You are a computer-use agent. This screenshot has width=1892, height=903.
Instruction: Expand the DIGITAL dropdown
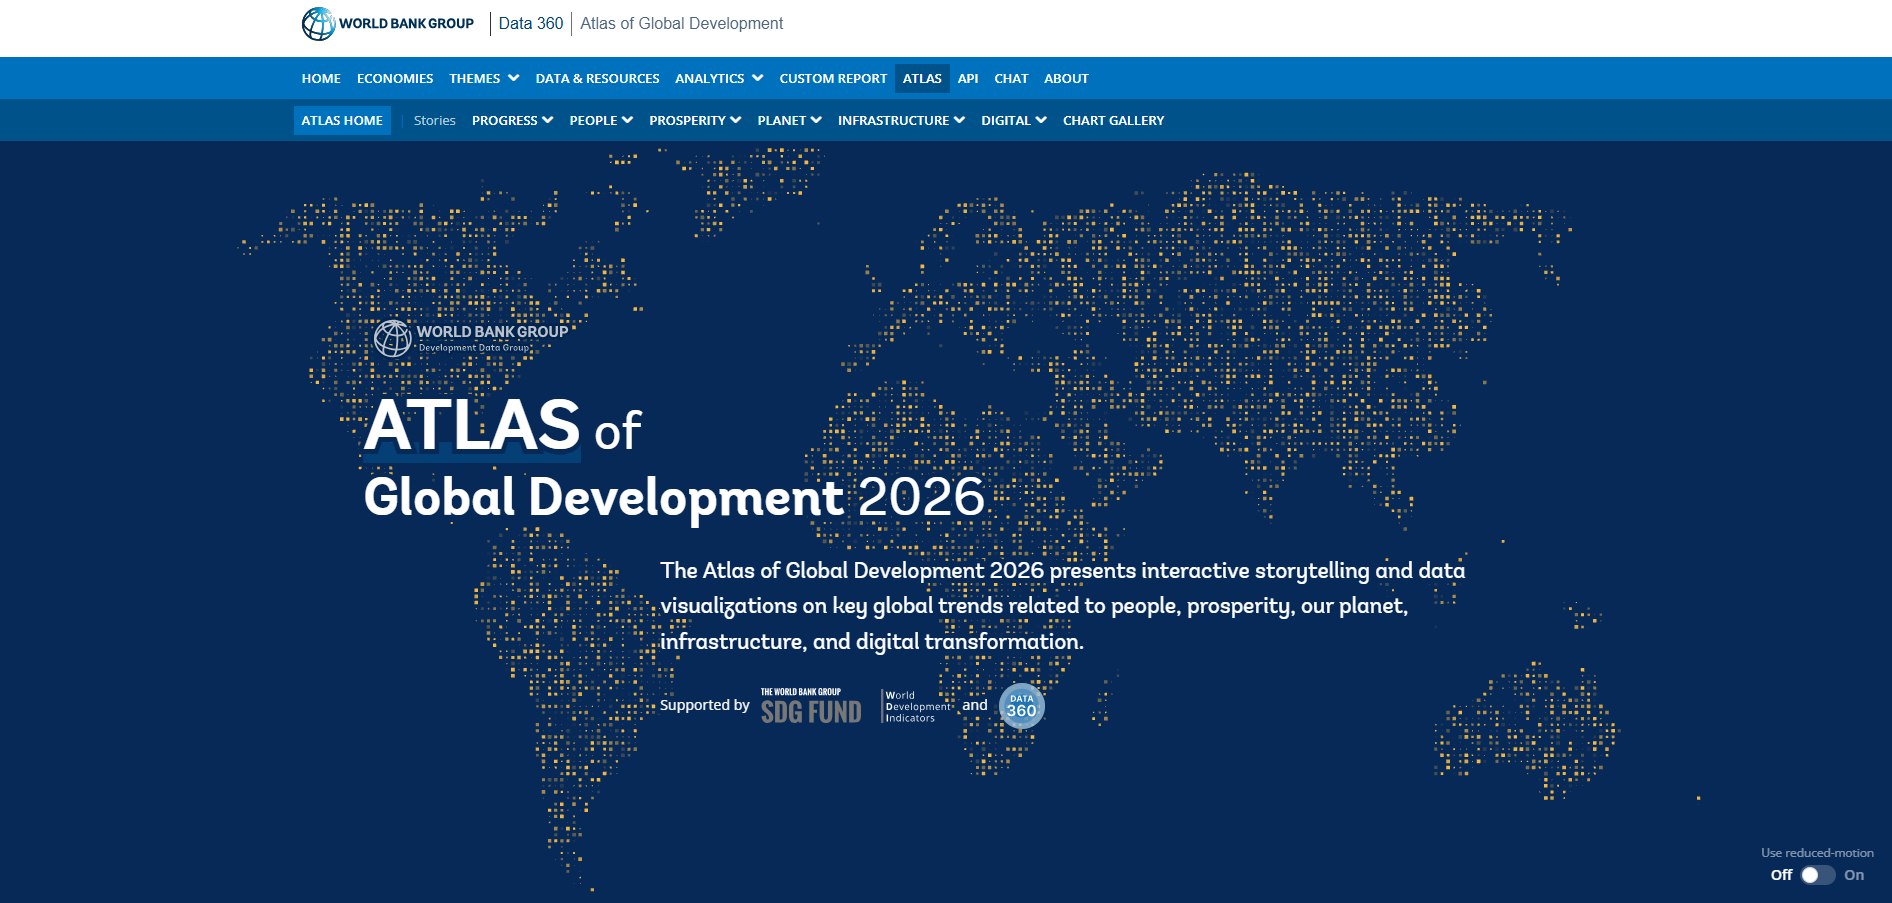pyautogui.click(x=1013, y=120)
